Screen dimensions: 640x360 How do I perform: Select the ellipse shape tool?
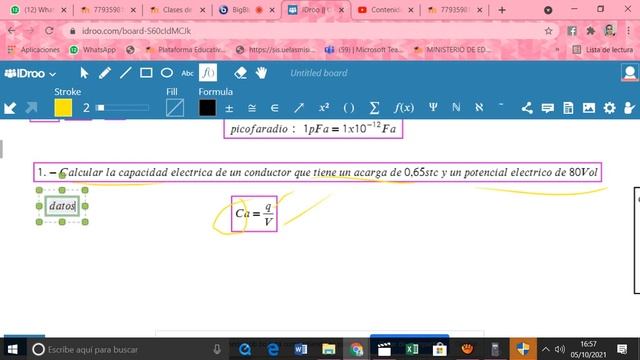(x=167, y=73)
